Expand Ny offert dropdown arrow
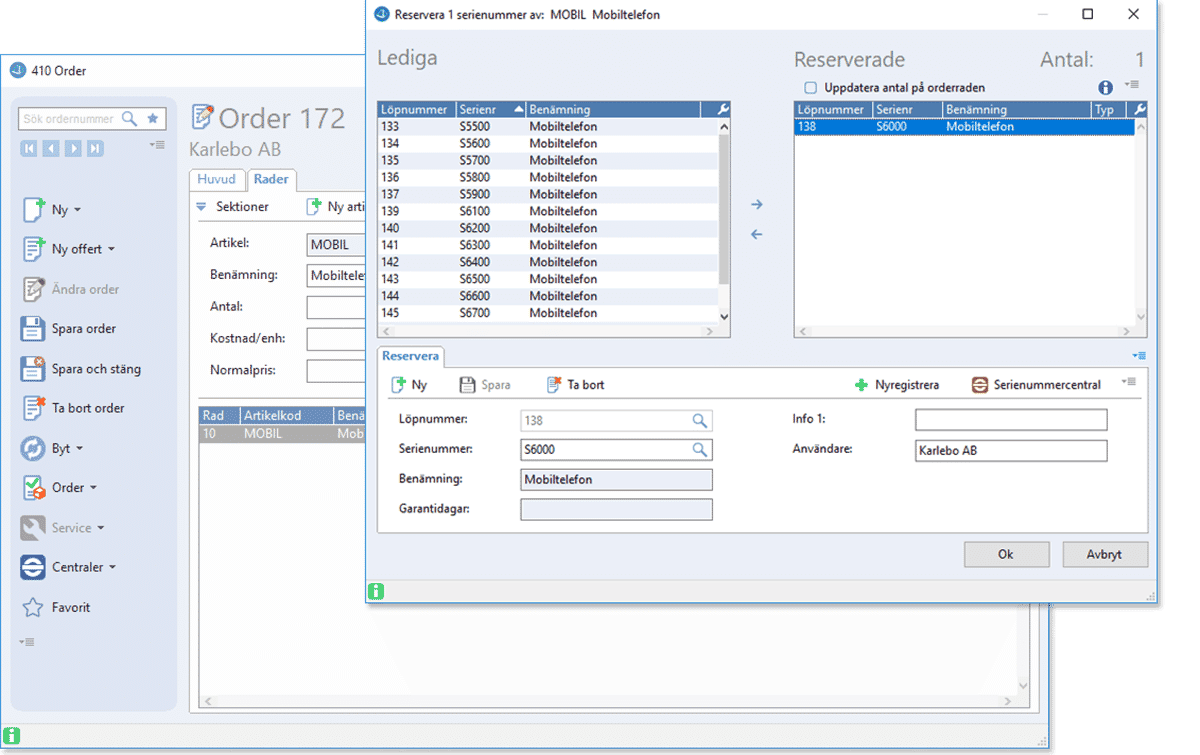 pos(111,249)
